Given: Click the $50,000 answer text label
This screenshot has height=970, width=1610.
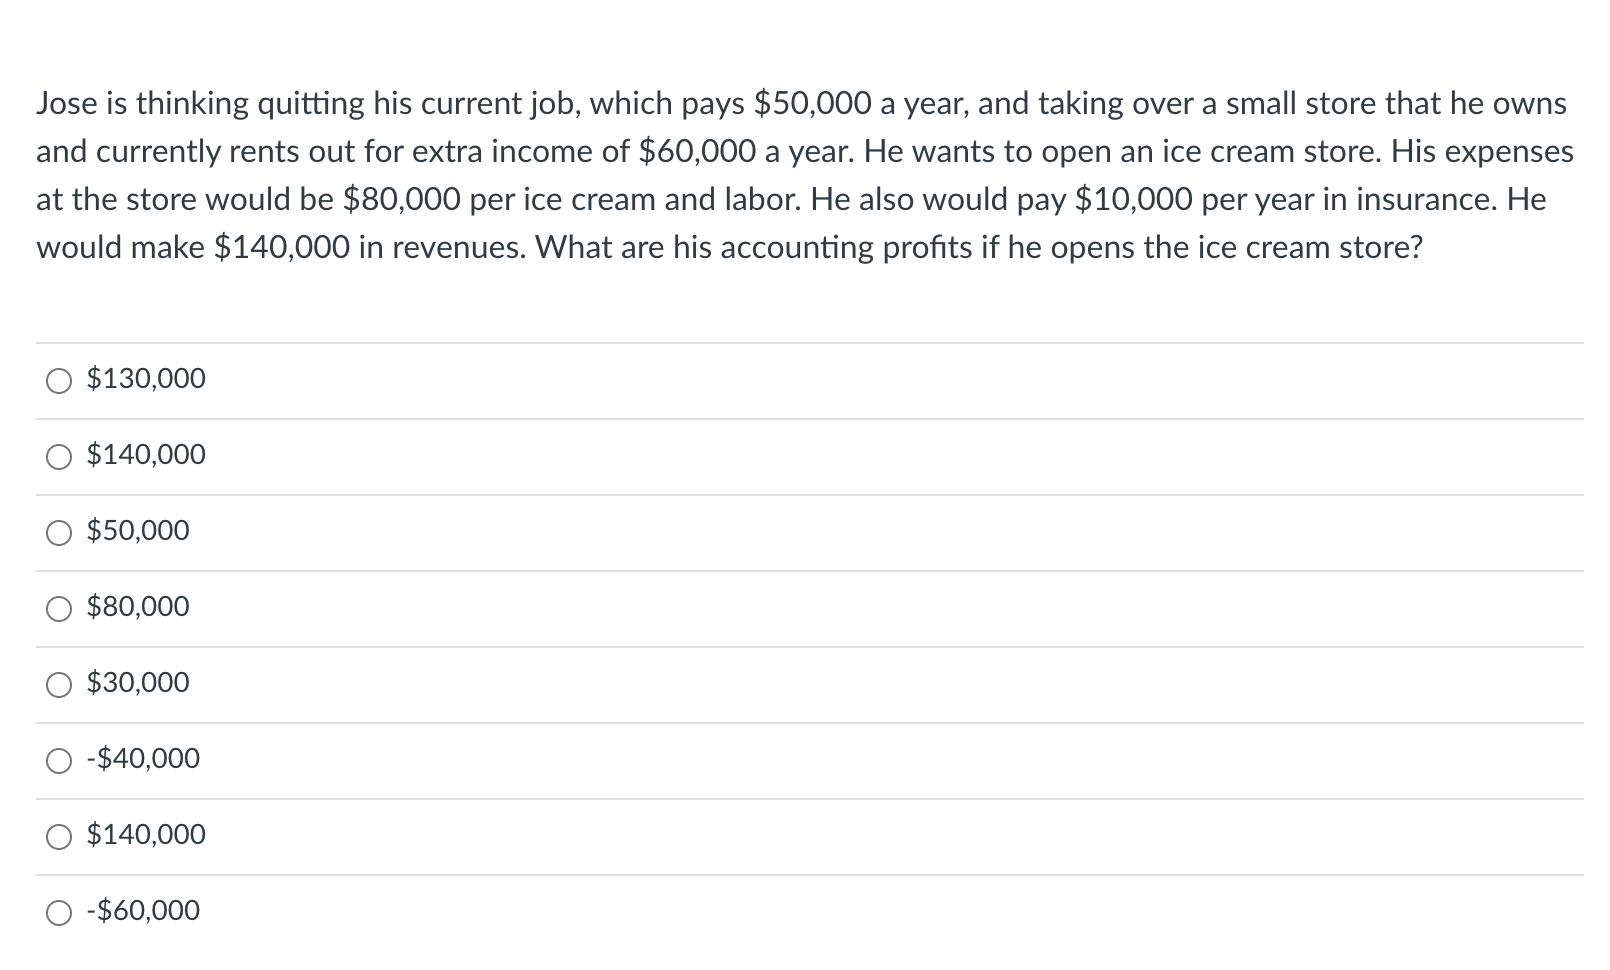Looking at the screenshot, I should pos(137,533).
